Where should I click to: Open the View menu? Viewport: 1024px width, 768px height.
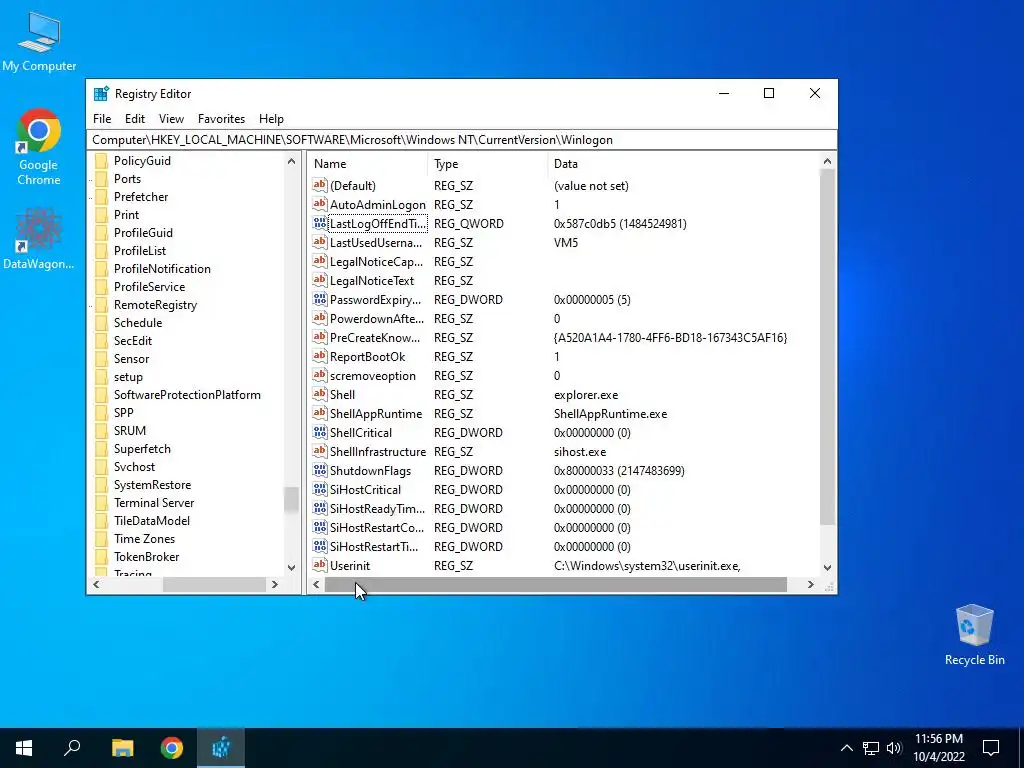tap(171, 119)
